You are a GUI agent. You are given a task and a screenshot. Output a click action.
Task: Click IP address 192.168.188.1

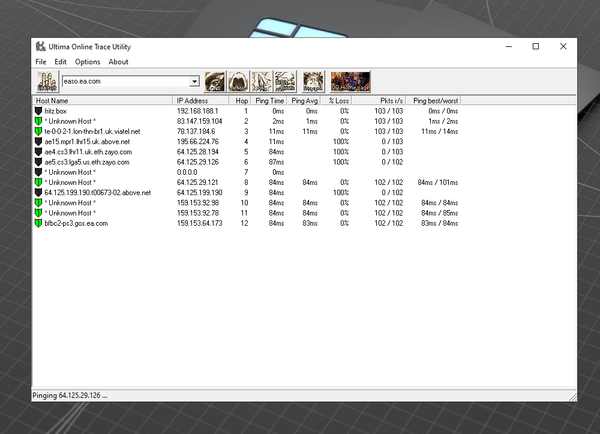coord(197,111)
